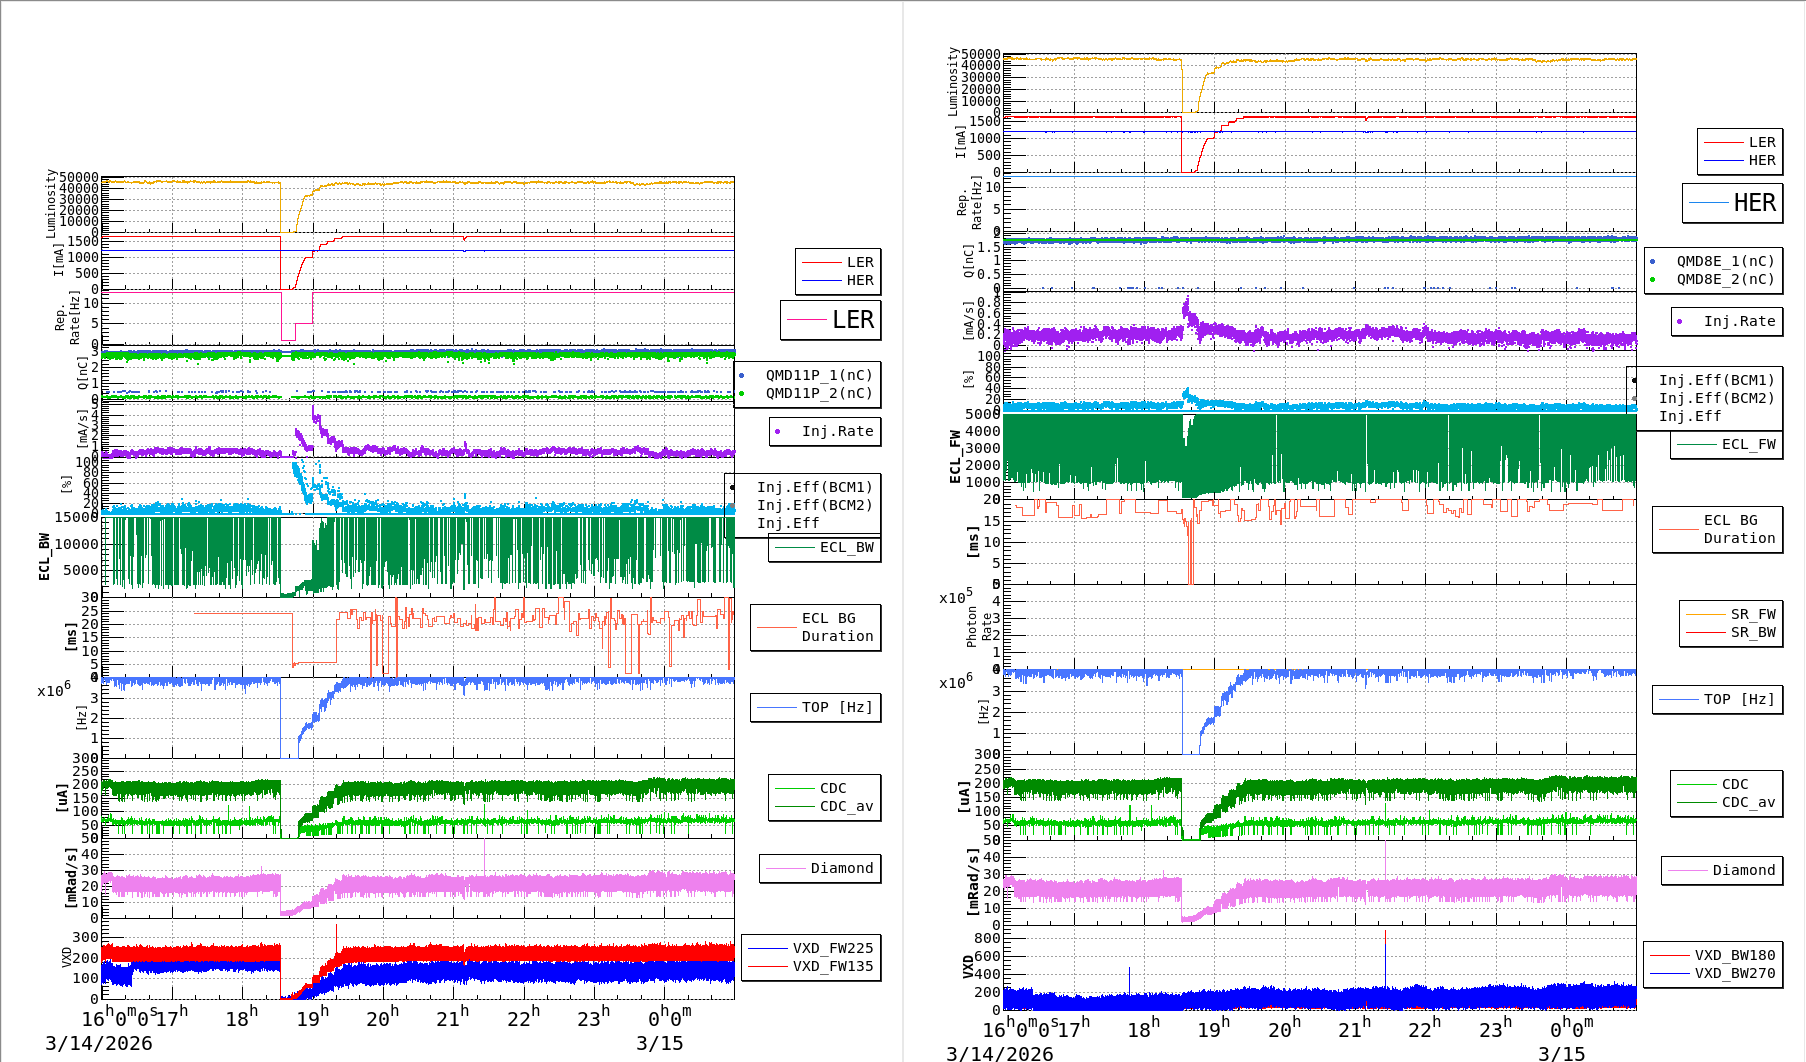Select the VXD_BW180 legend entry
1806x1062 pixels.
(x=1734, y=955)
